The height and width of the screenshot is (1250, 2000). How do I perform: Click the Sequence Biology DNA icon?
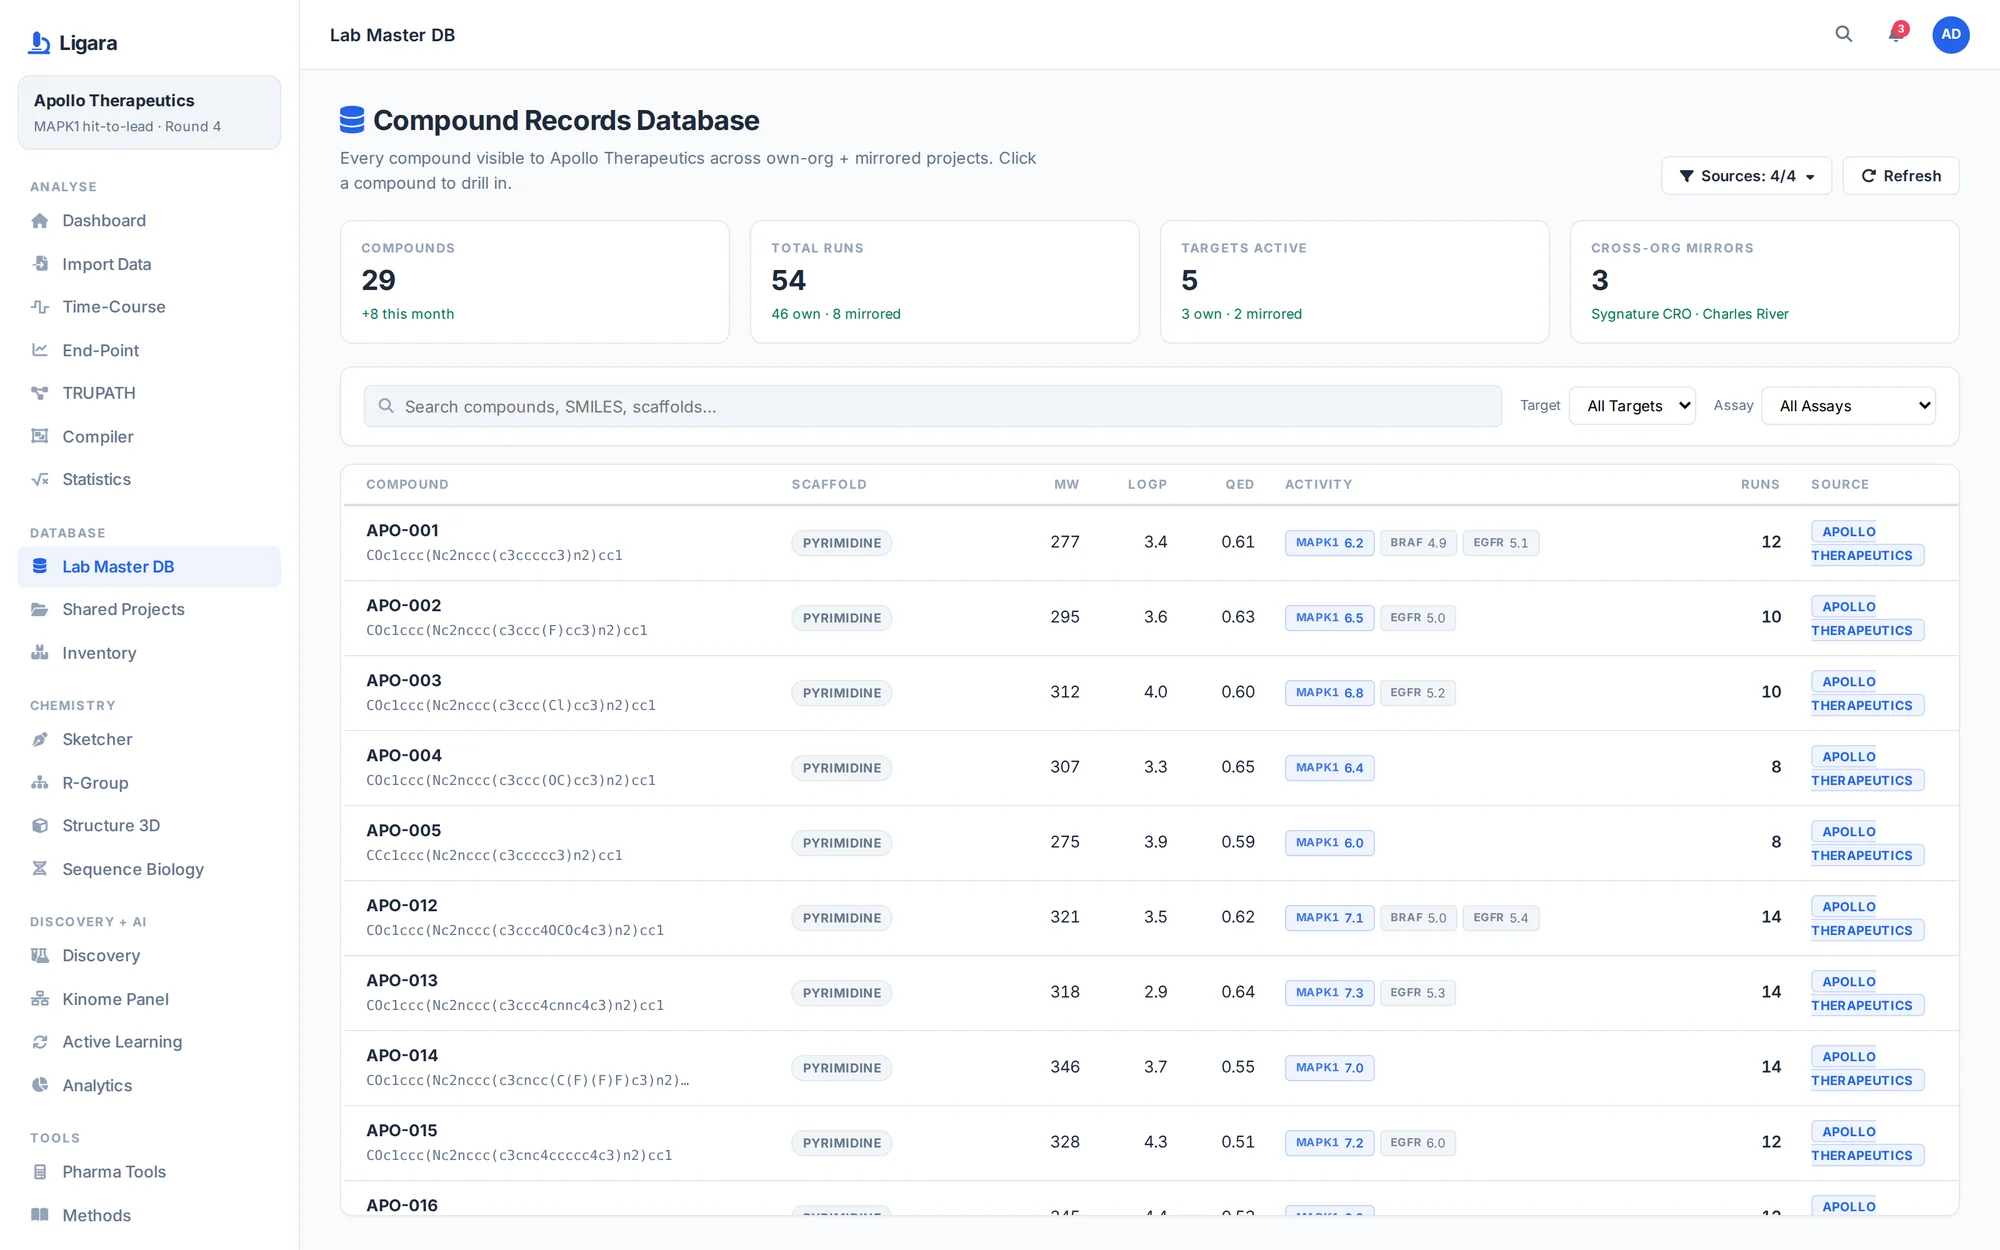coord(40,869)
